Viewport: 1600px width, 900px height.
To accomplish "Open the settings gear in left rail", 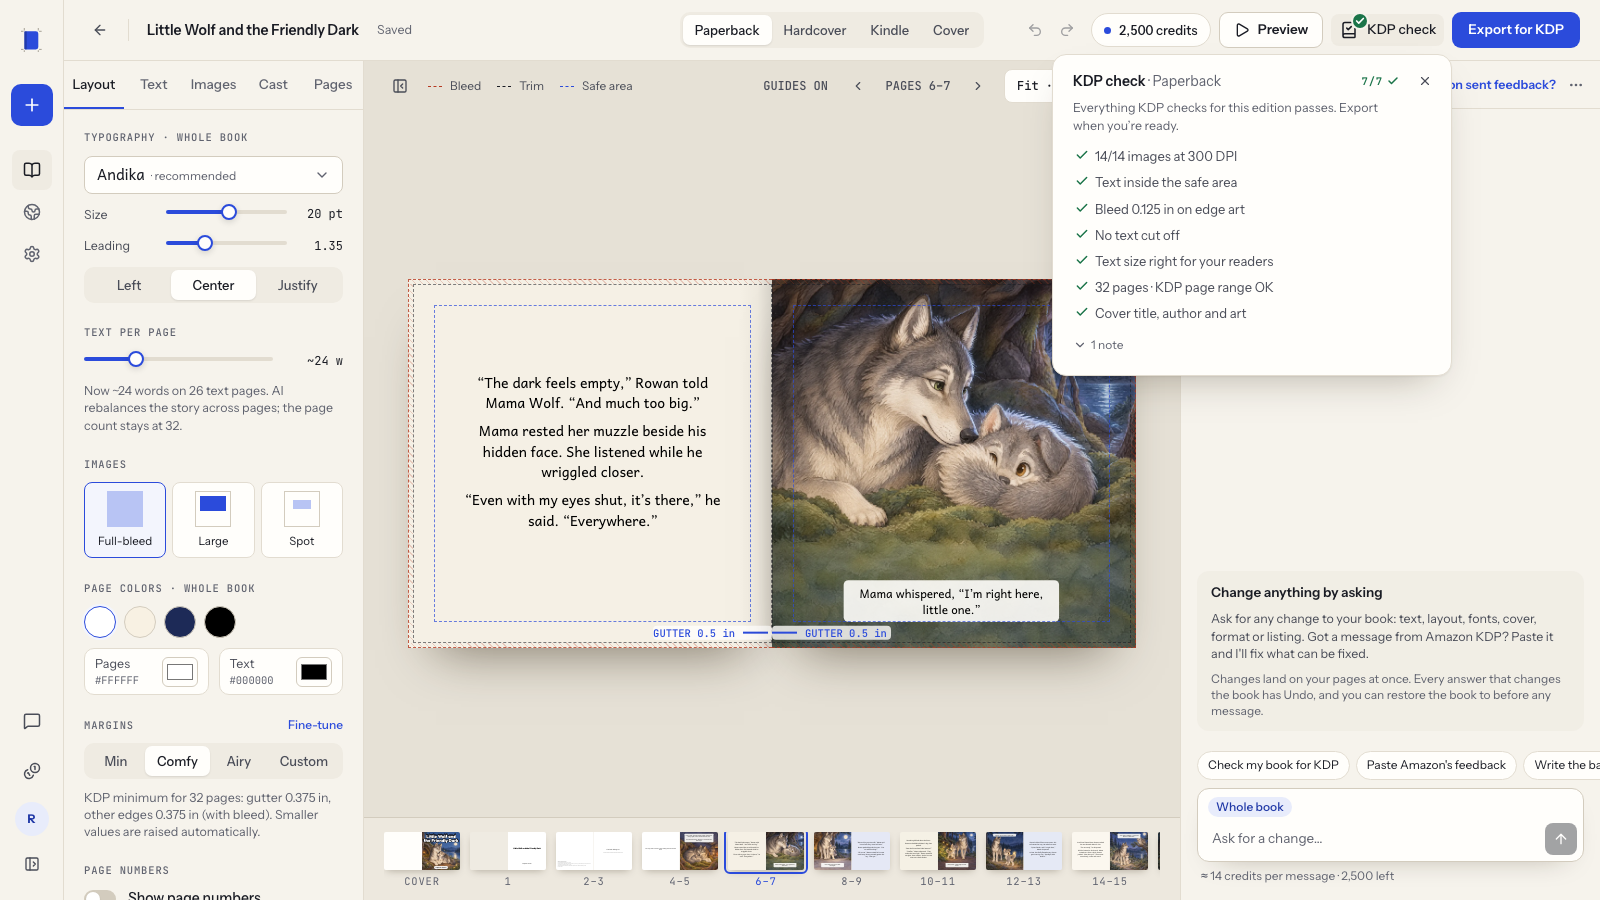I will 32,254.
